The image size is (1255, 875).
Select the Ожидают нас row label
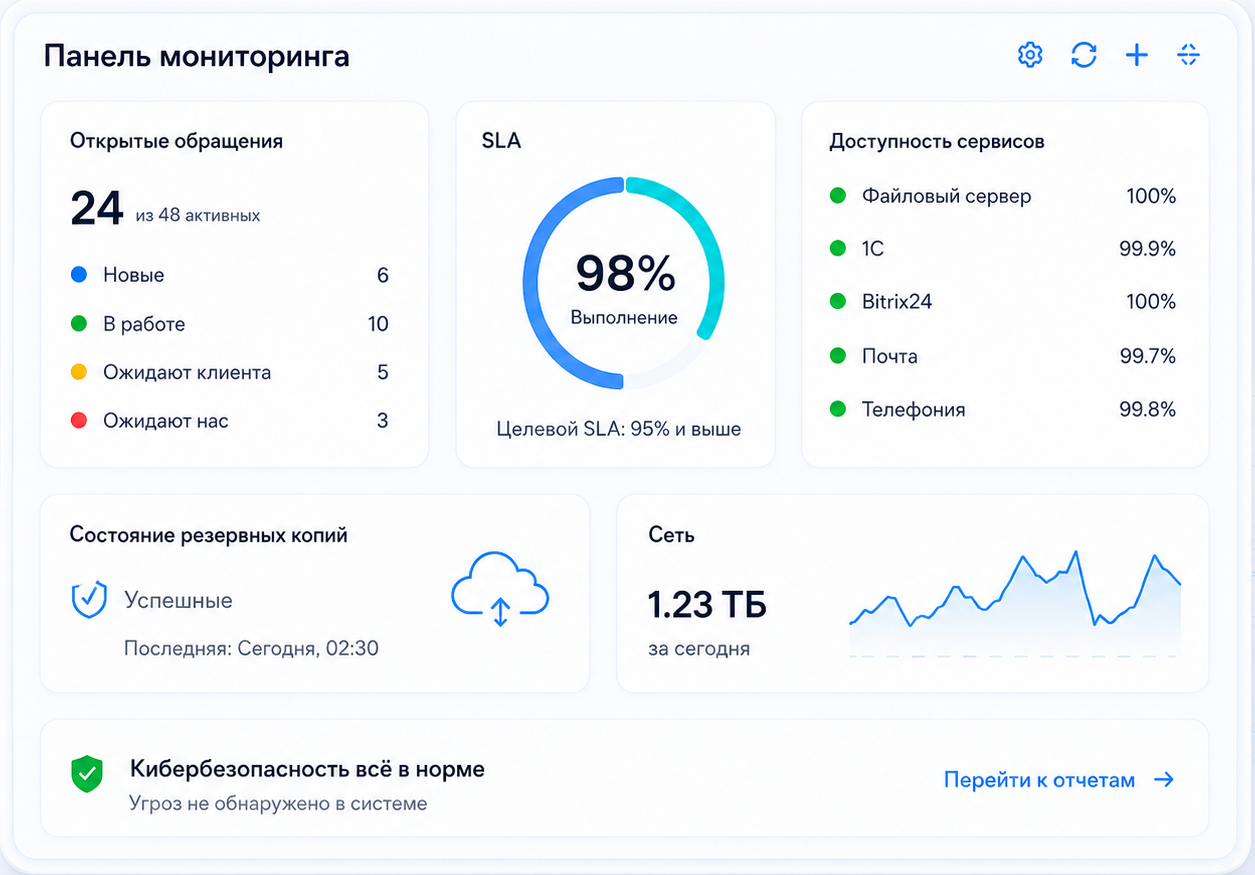pyautogui.click(x=166, y=421)
